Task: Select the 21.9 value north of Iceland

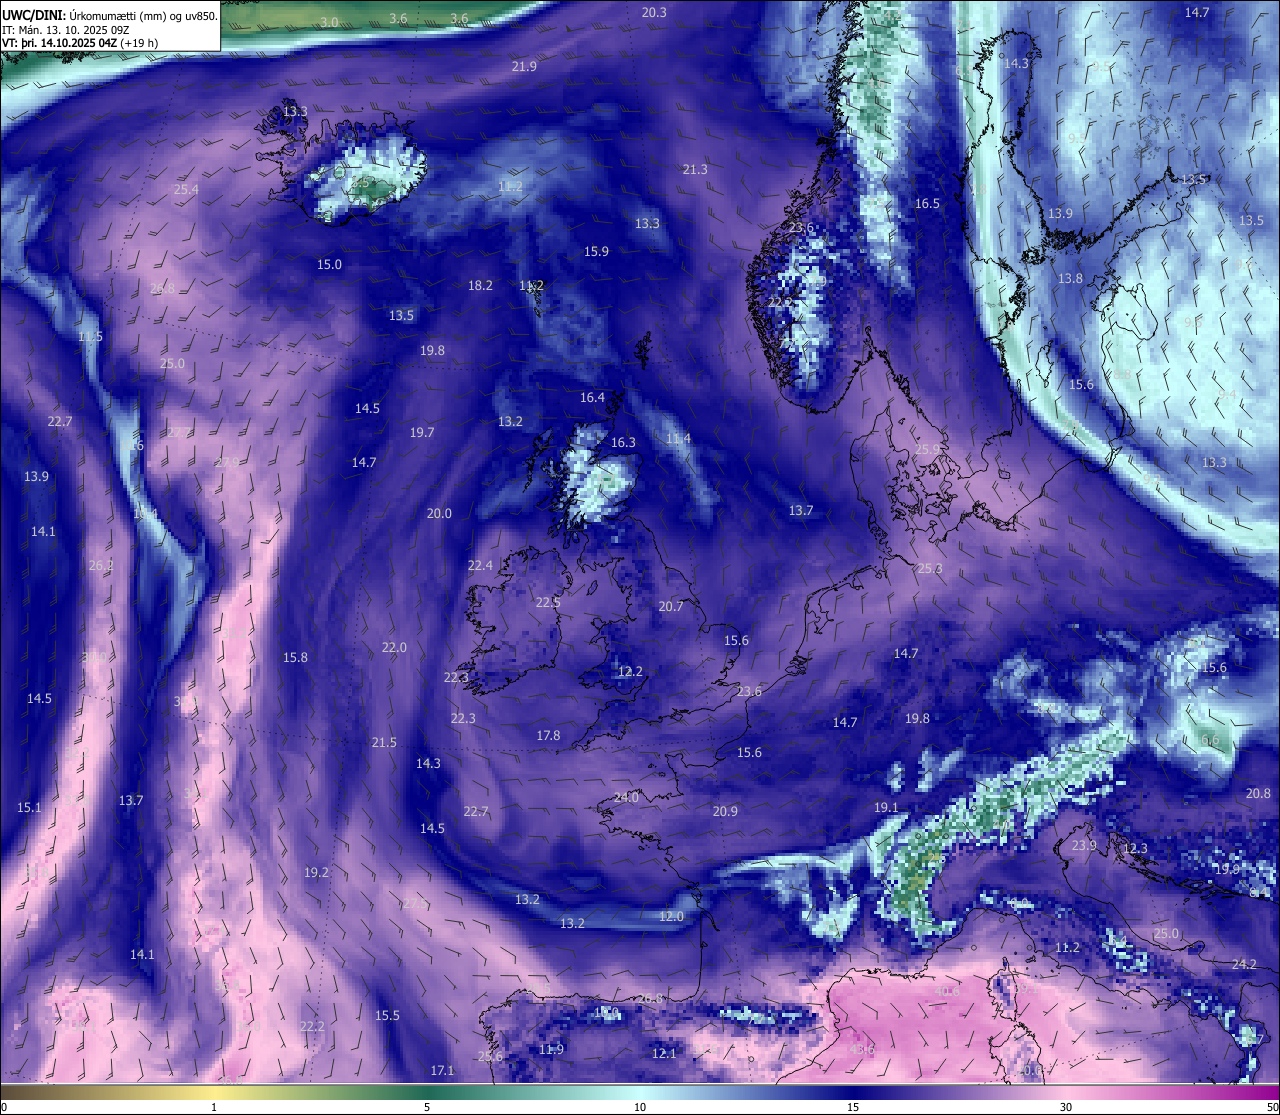Action: [x=524, y=66]
